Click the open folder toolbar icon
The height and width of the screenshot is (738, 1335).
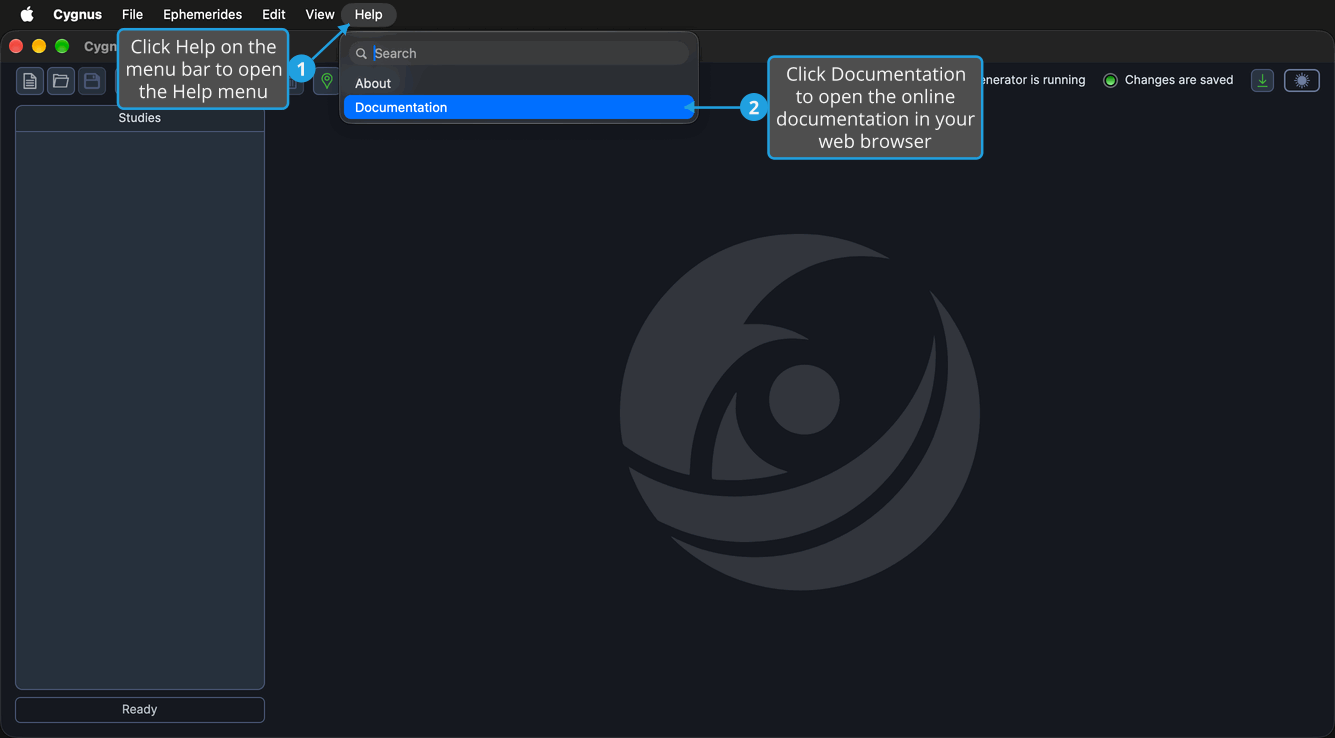[x=61, y=81]
